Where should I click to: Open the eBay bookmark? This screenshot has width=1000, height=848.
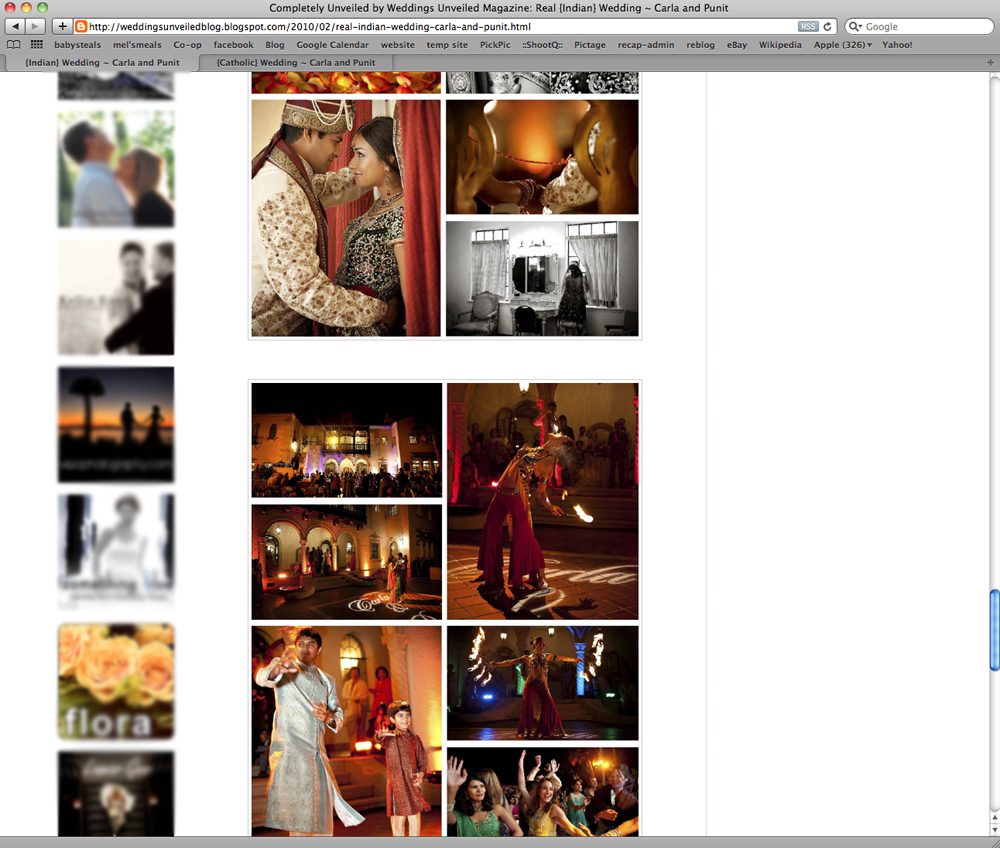(x=737, y=45)
